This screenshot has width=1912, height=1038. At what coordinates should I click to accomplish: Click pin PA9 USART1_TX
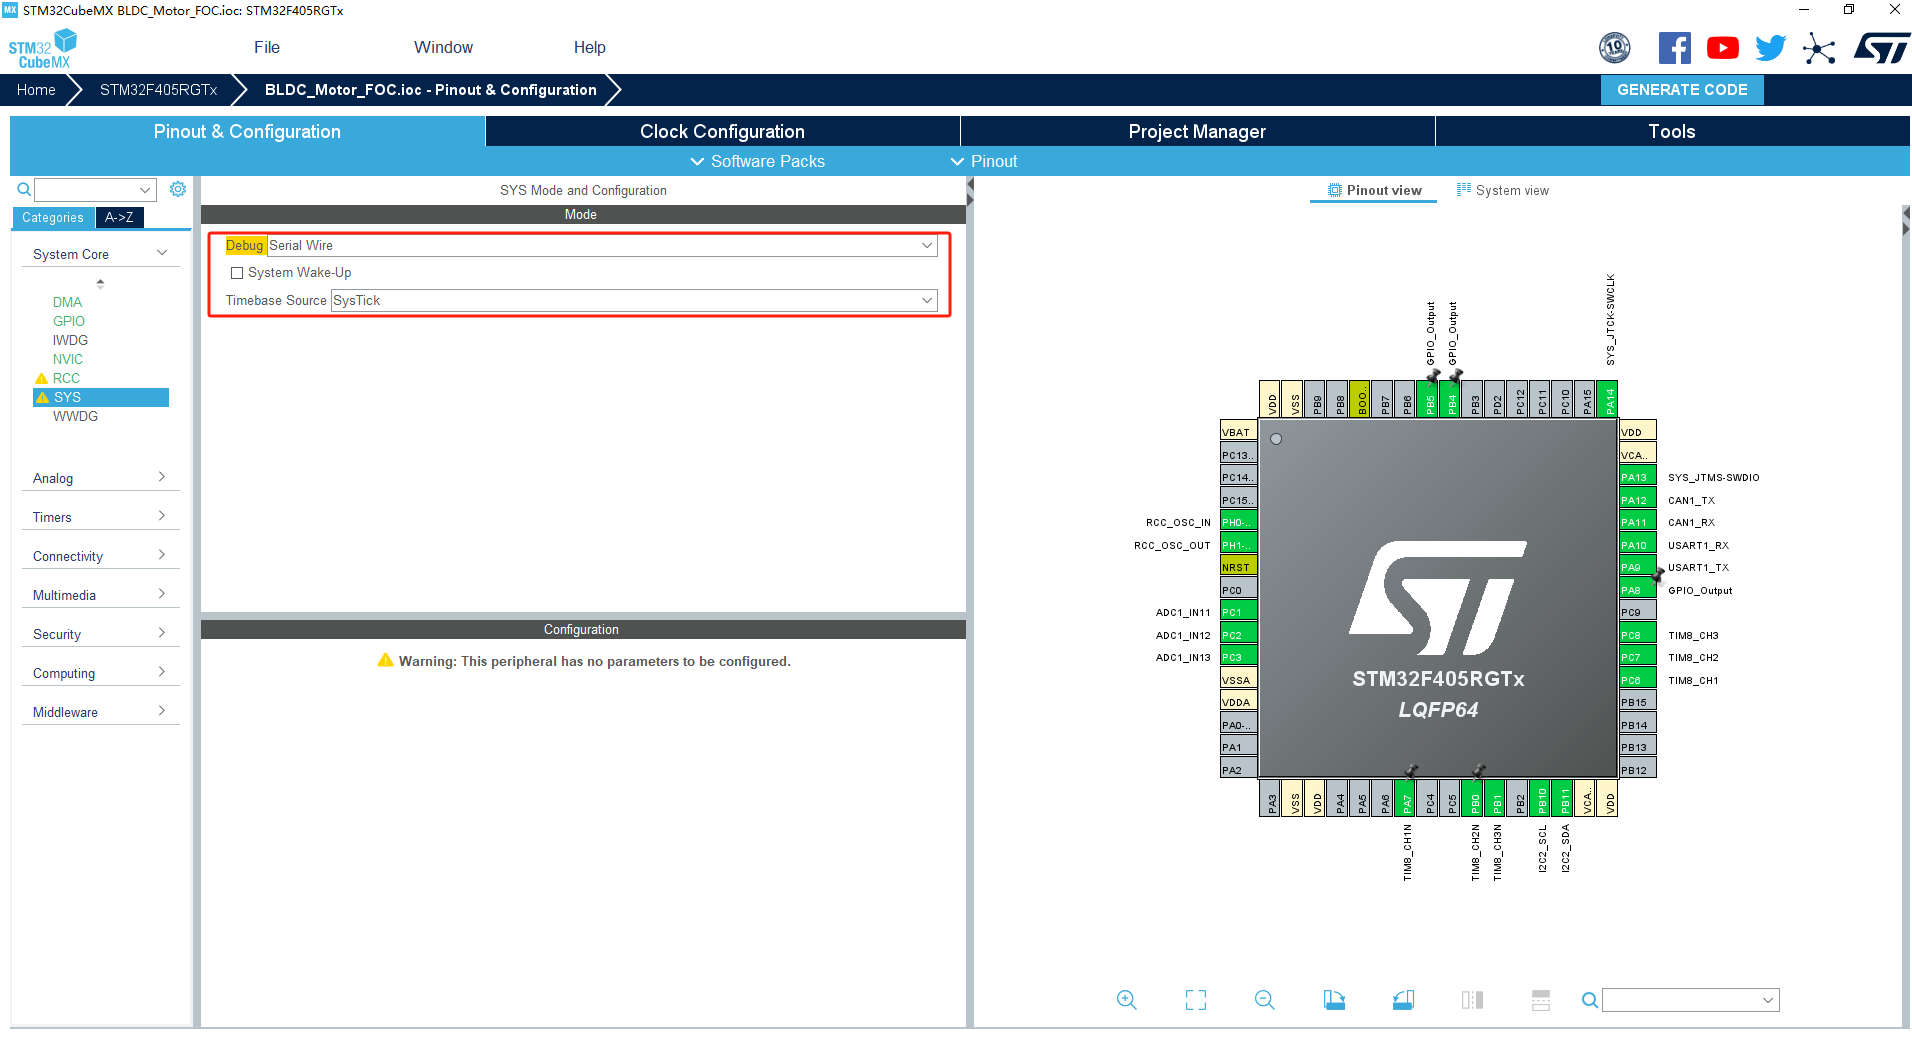1637,567
